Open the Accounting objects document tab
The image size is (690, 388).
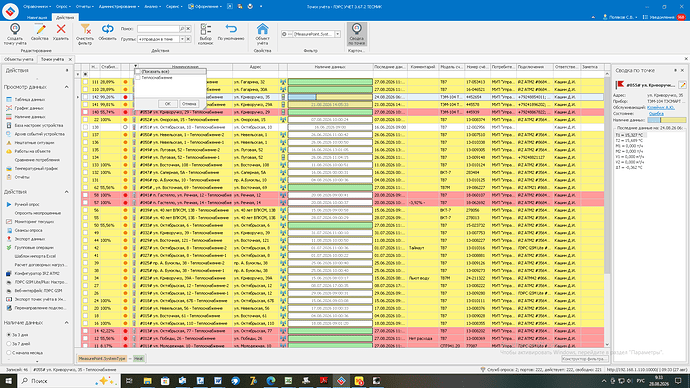click(19, 59)
